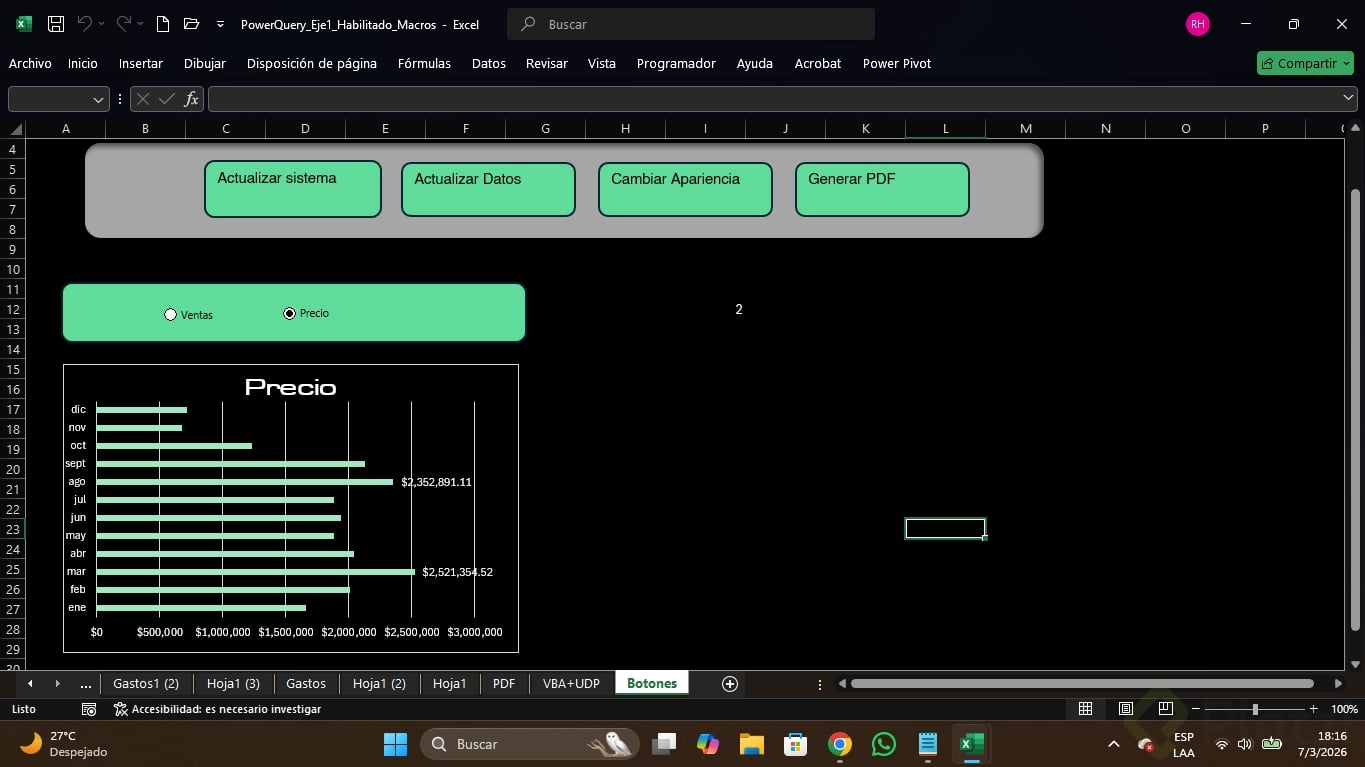Go to previous sheet tab with left arrow

pos(30,684)
